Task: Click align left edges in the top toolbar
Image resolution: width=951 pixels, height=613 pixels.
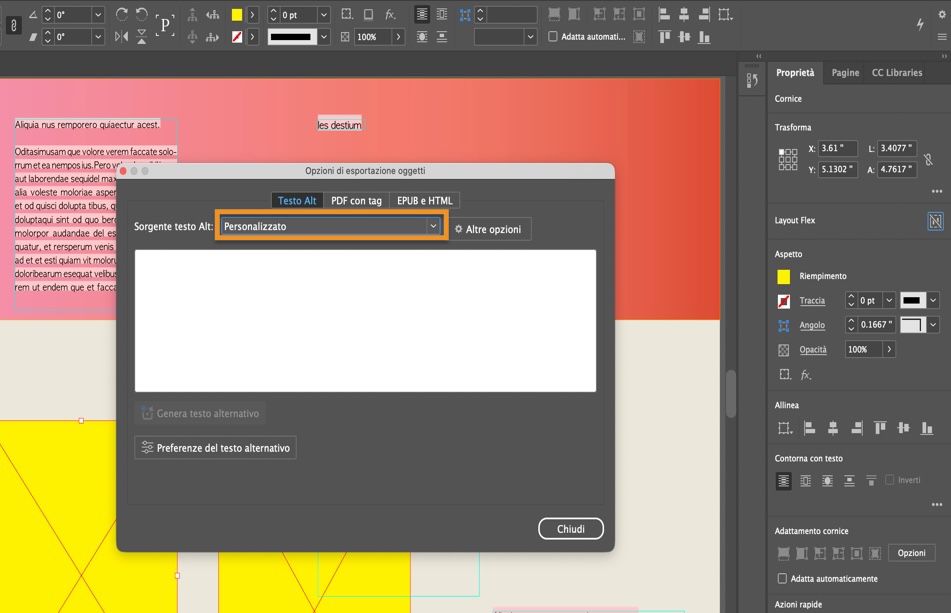Action: (x=664, y=15)
